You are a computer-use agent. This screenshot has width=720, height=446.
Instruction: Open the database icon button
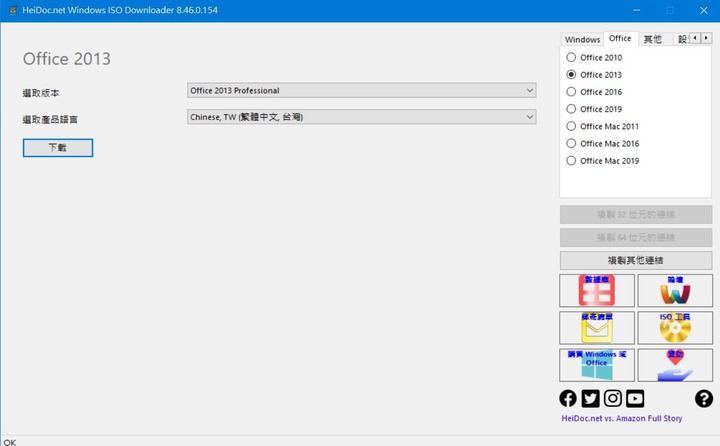point(596,290)
